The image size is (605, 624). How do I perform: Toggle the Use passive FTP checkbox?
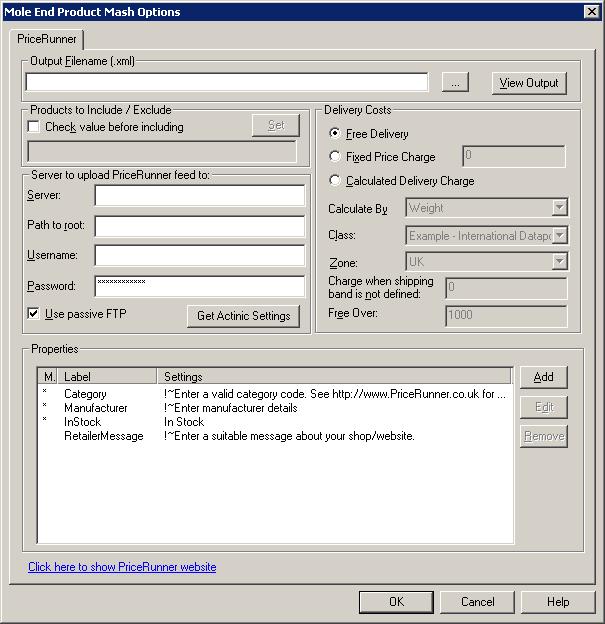pyautogui.click(x=33, y=314)
